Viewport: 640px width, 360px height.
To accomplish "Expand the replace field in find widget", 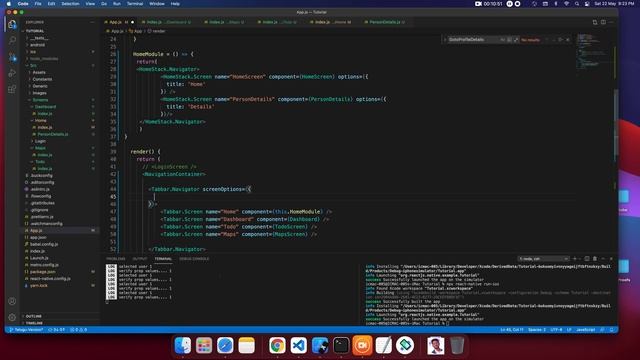I will 445,40.
